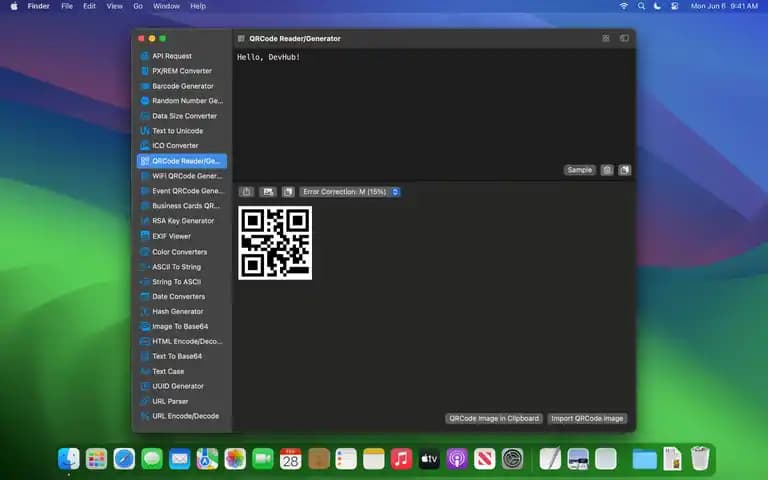Viewport: 768px width, 480px height.
Task: Toggle the sidebar panel icon in the title bar
Action: coord(624,38)
